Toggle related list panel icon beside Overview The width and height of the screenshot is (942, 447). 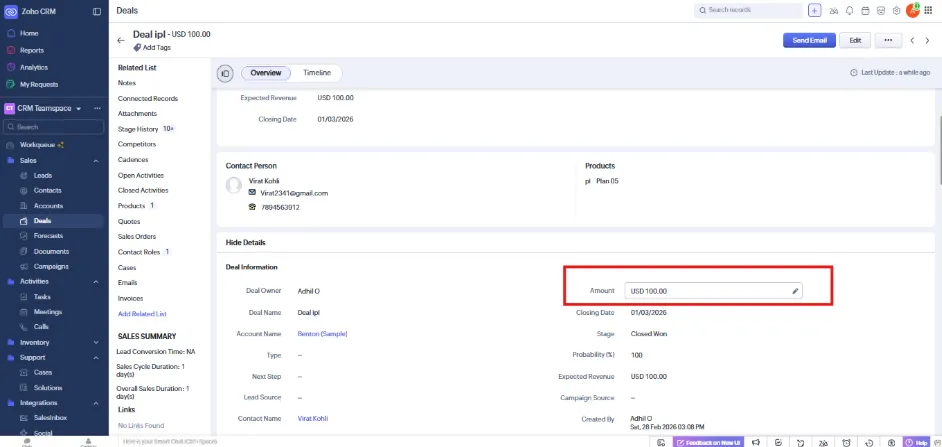(x=225, y=73)
